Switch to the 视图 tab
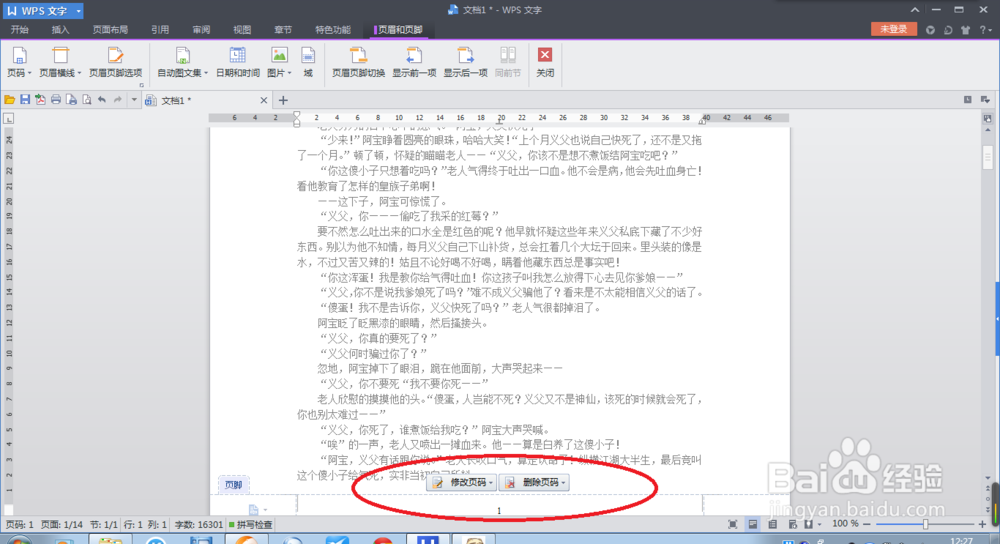The image size is (1000, 544). click(x=242, y=30)
